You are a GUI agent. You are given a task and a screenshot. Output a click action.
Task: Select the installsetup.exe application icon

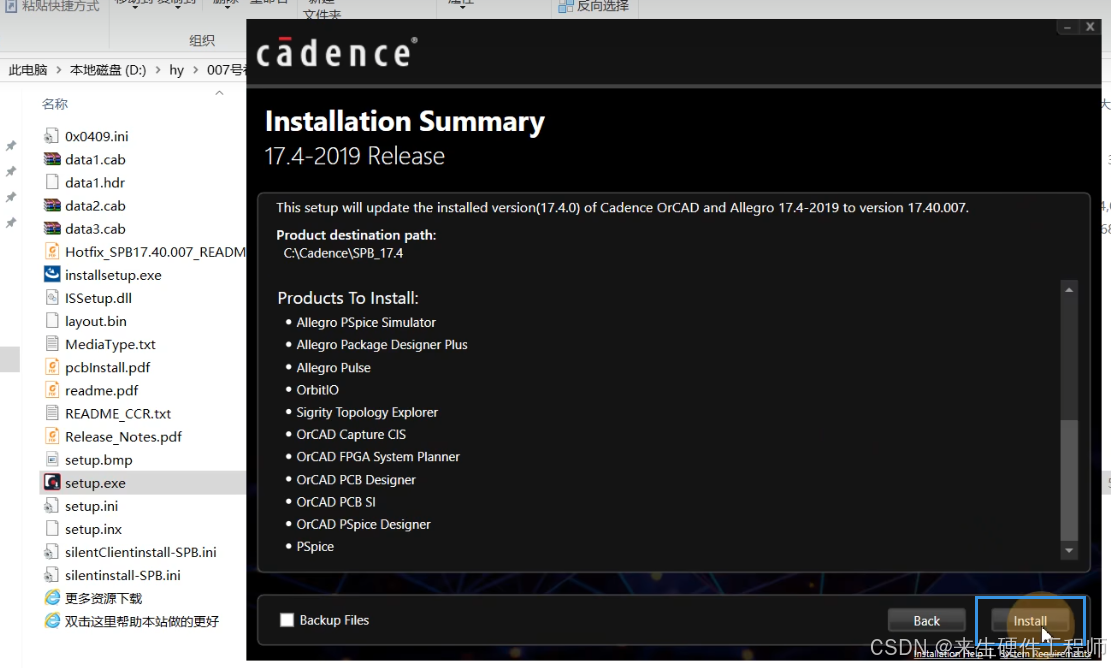pyautogui.click(x=52, y=275)
